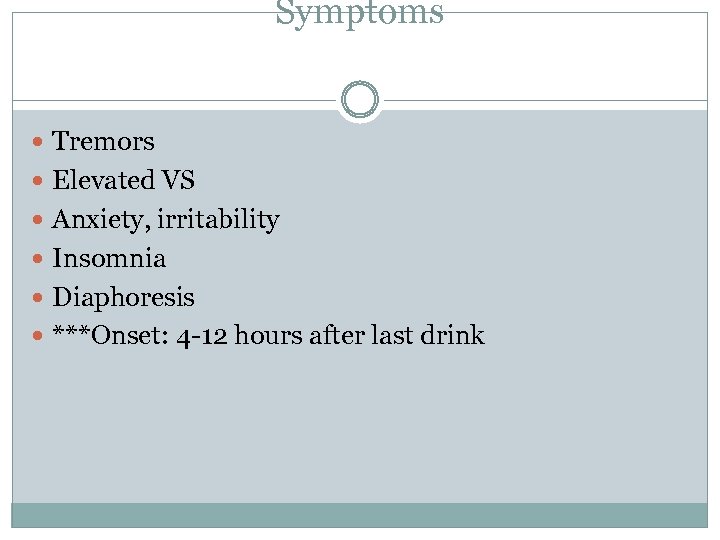The height and width of the screenshot is (540, 720).
Task: Click the circle ornament below the title
Action: point(359,100)
